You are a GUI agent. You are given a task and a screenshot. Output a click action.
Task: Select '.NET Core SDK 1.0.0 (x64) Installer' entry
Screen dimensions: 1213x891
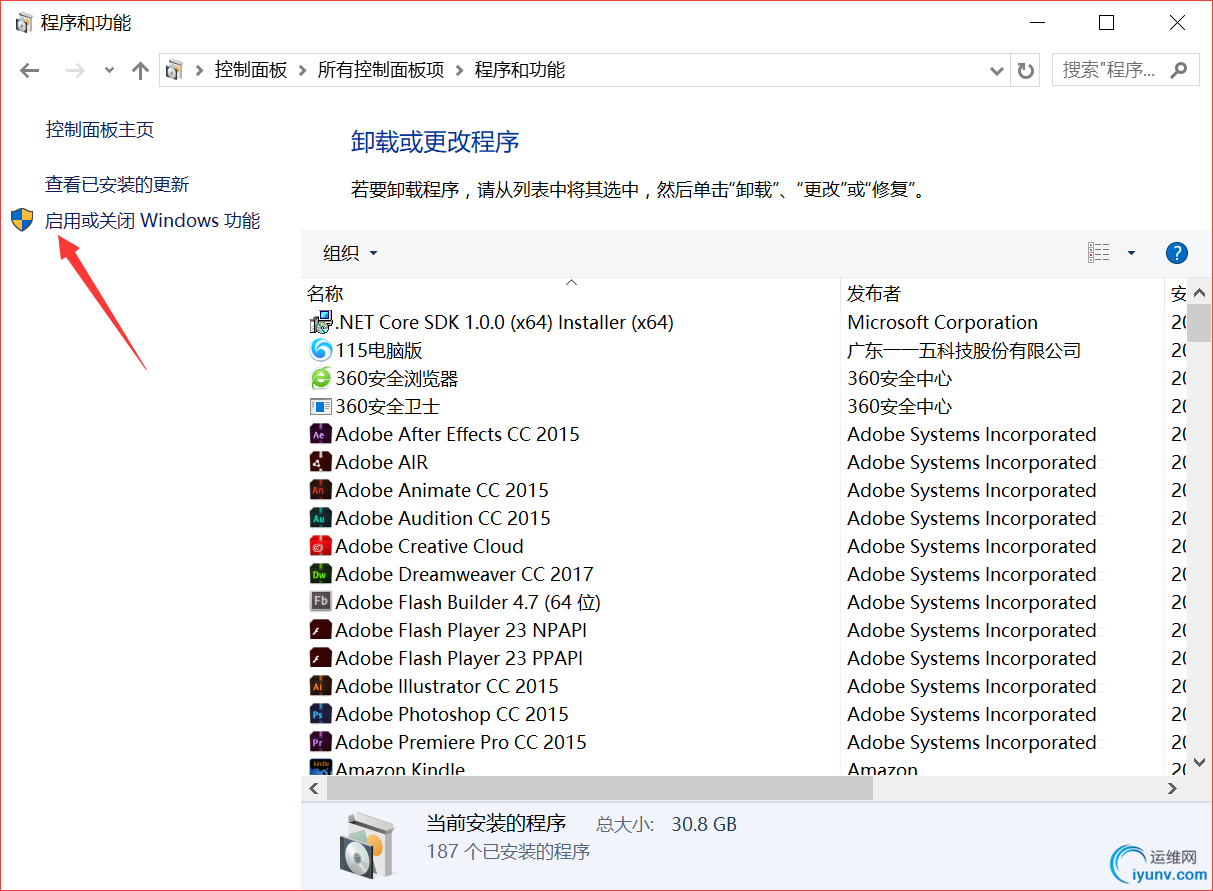[x=504, y=322]
